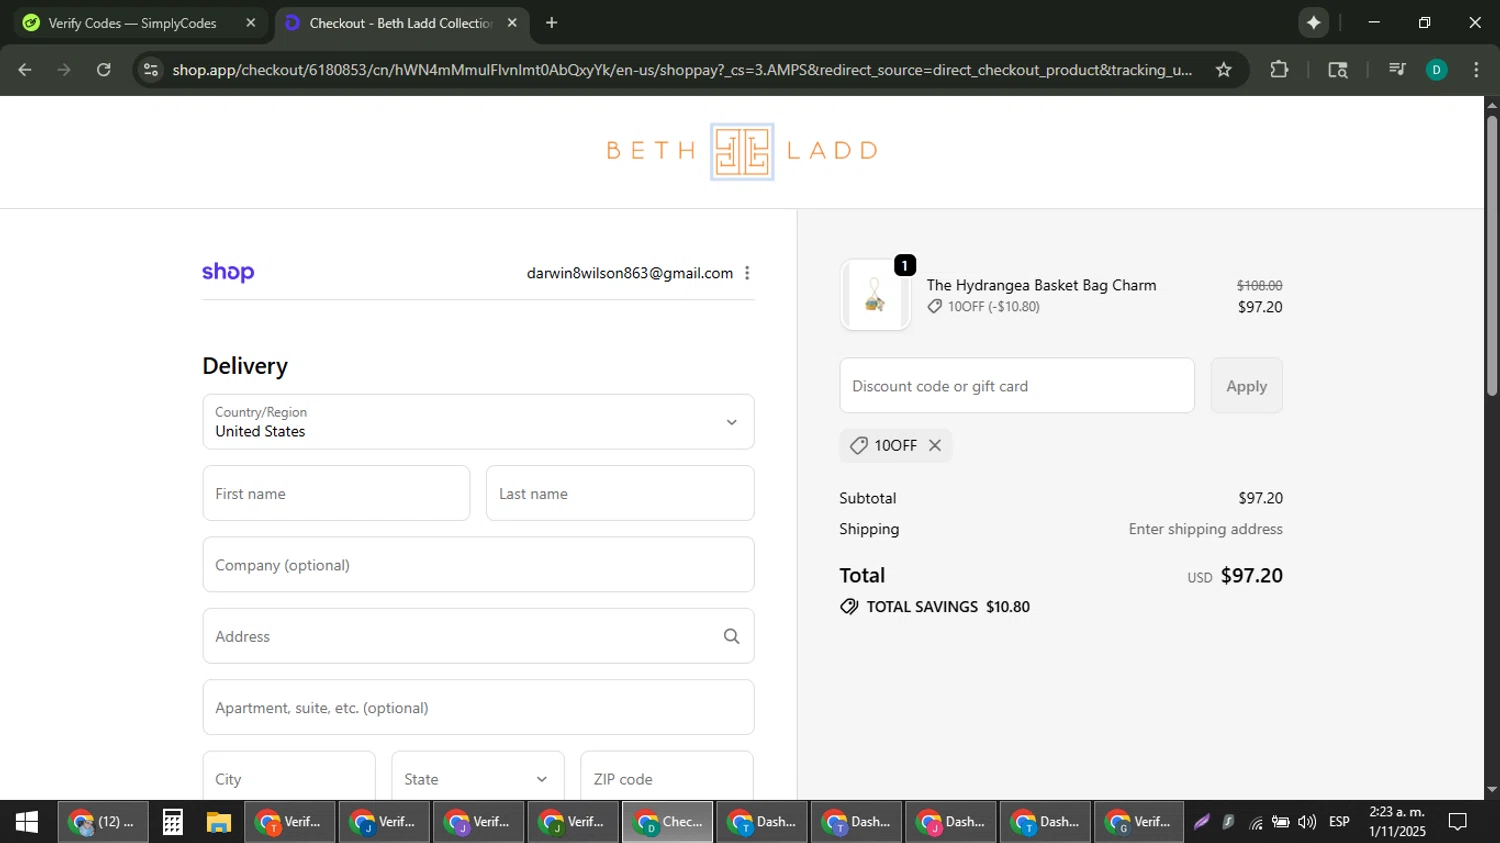Open volume control in system tray

pyautogui.click(x=1307, y=822)
